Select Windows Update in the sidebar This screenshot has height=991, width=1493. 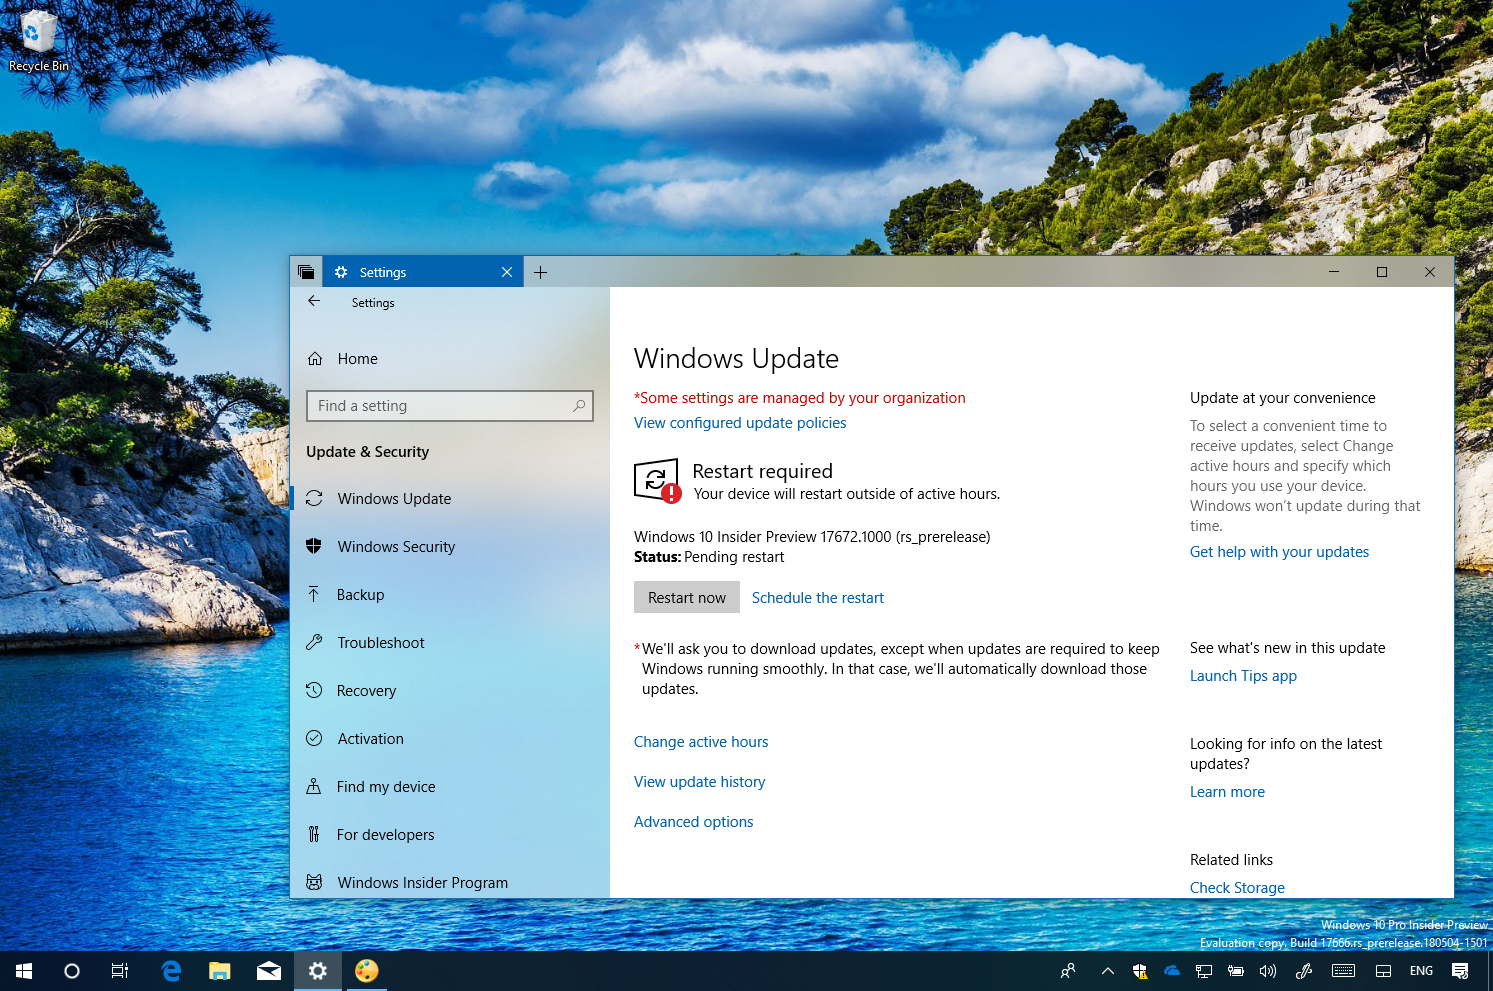tap(450, 498)
